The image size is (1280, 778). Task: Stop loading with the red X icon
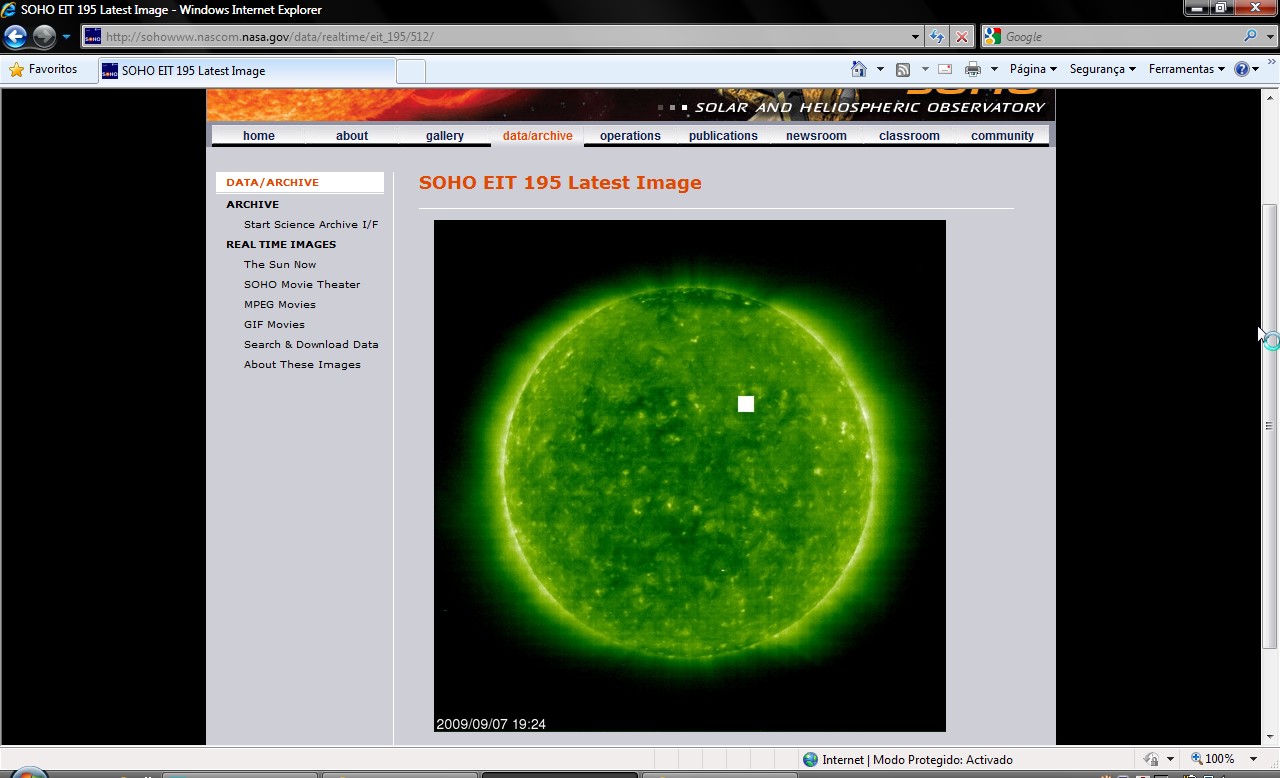click(x=962, y=37)
